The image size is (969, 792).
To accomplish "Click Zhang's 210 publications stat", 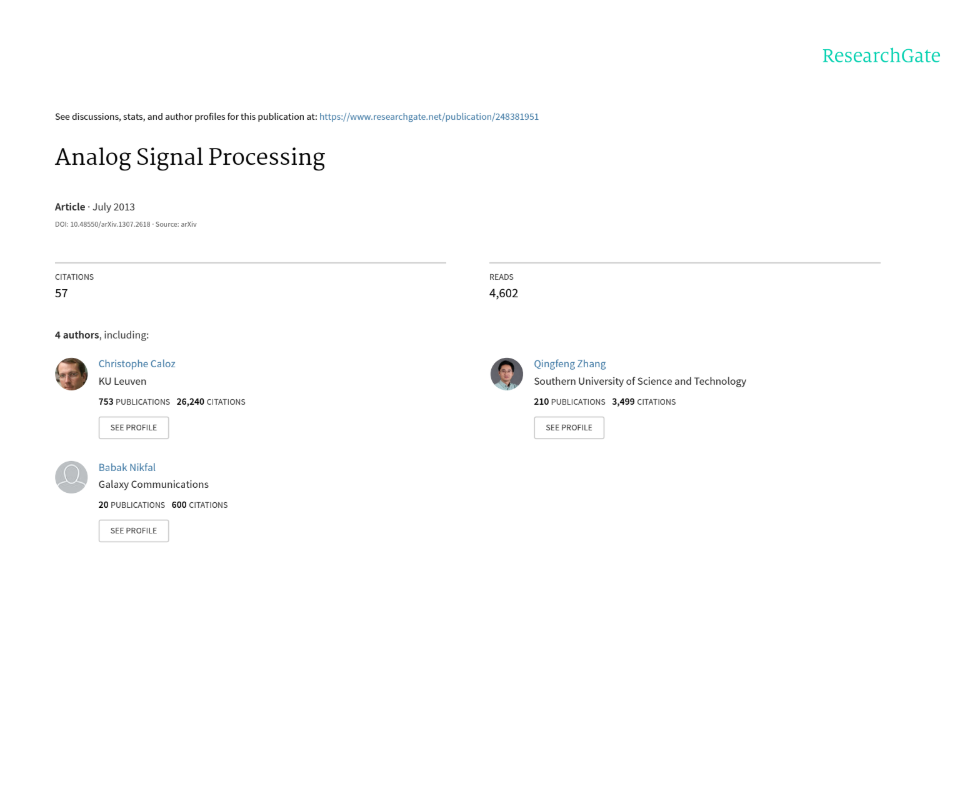I will tap(569, 402).
